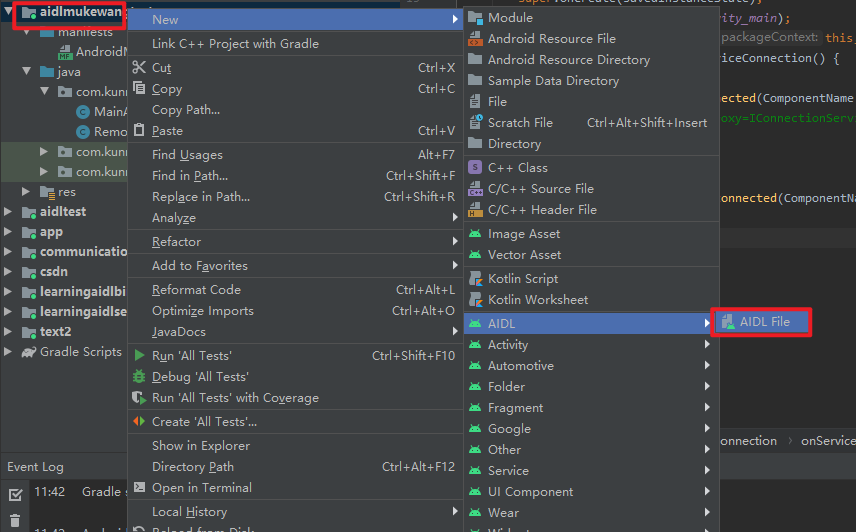The image size is (856, 532).
Task: Click the C/C++ Source File icon
Action: click(475, 189)
